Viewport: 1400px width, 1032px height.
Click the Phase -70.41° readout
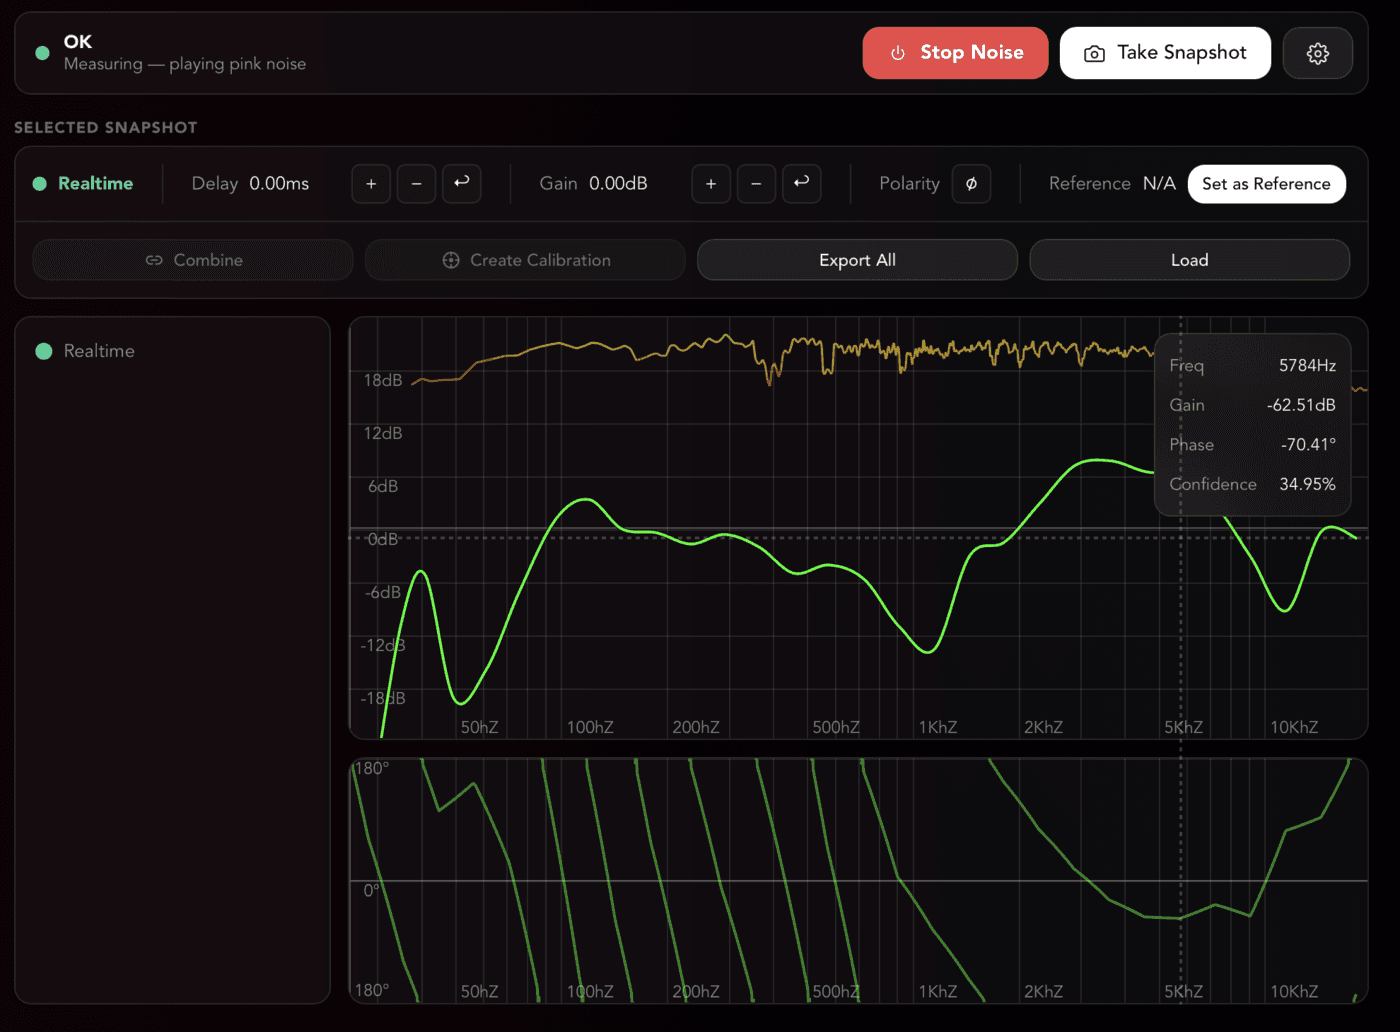[x=1252, y=445]
